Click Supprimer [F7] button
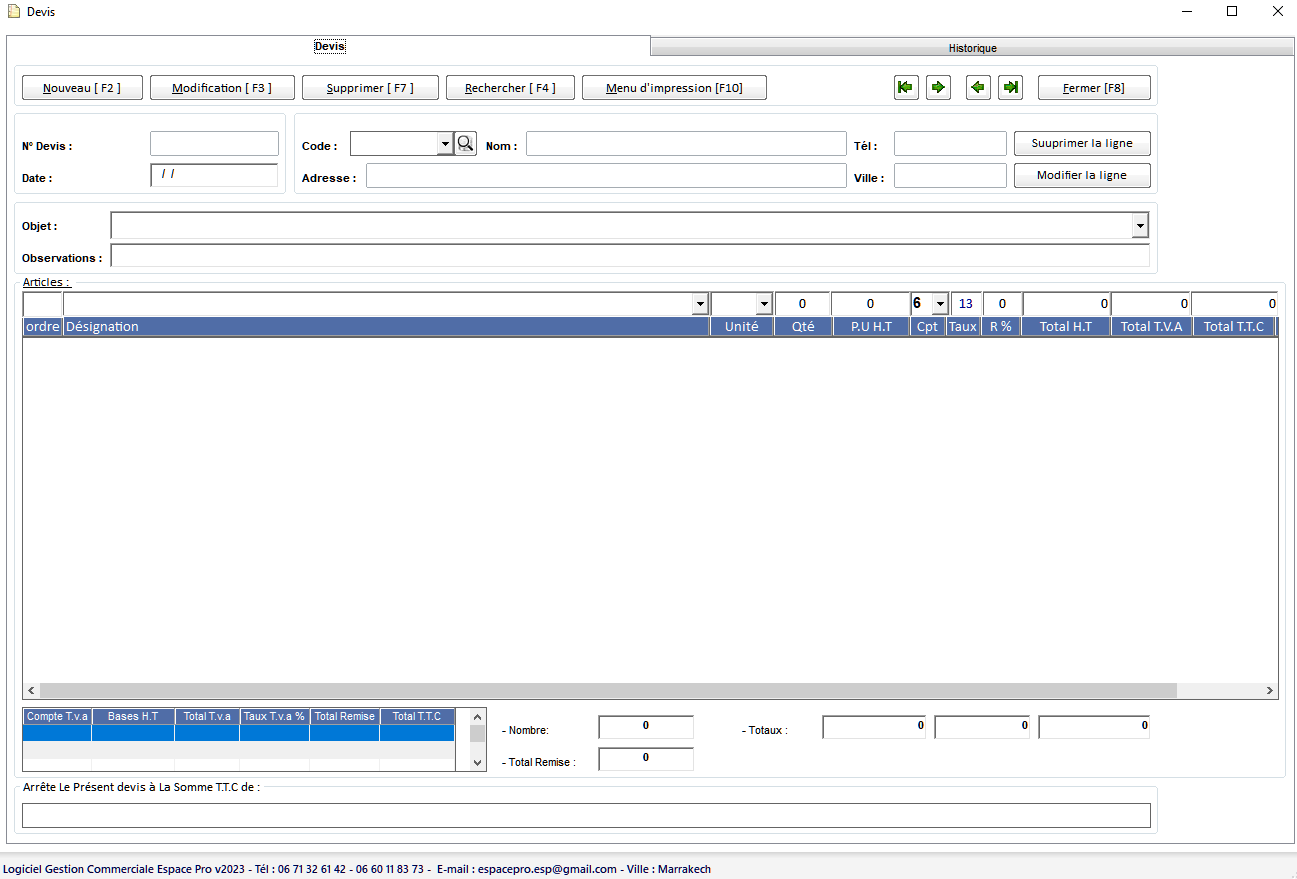Viewport: 1297px width, 879px height. pyautogui.click(x=370, y=88)
